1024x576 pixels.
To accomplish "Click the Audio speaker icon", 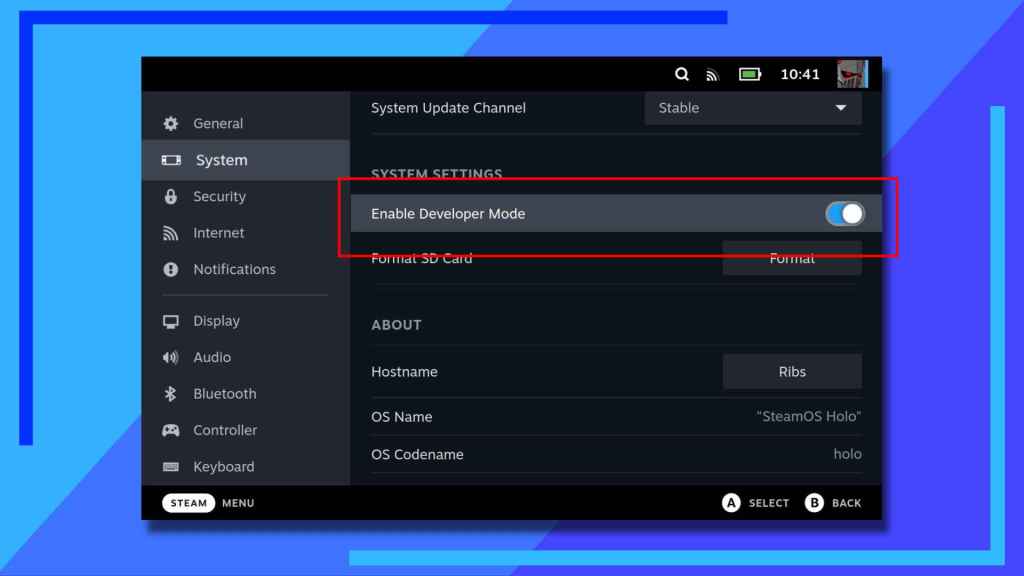I will point(170,357).
